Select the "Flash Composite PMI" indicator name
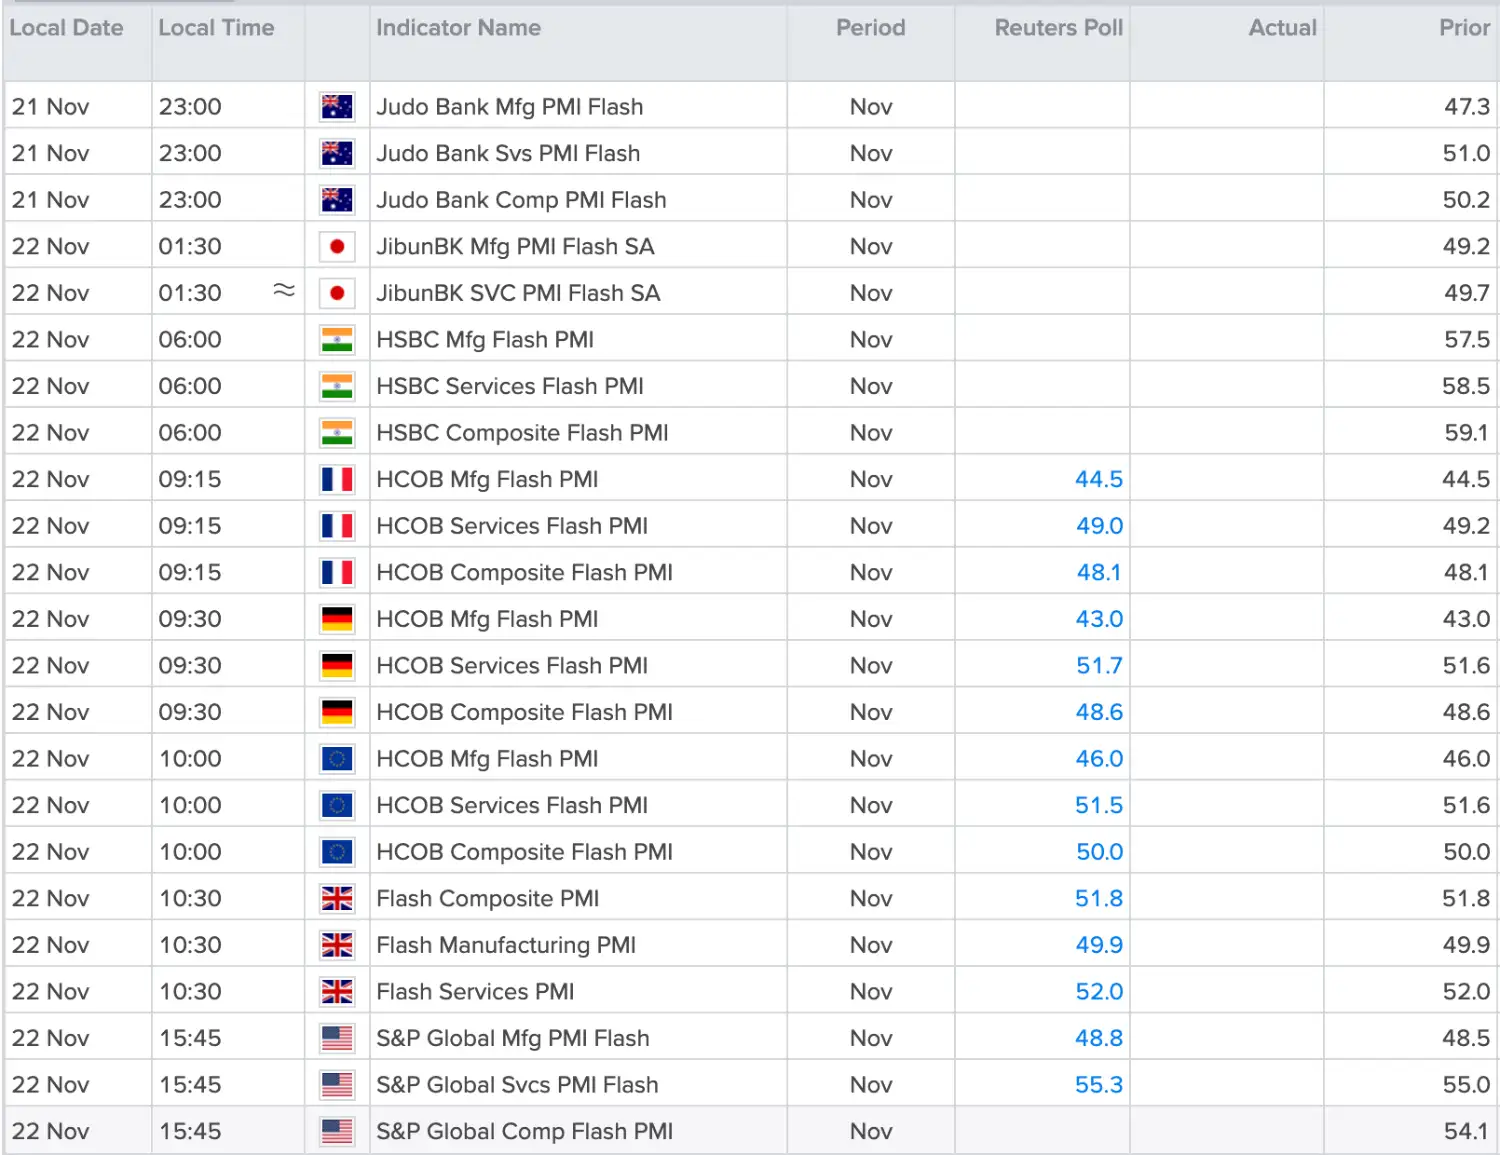This screenshot has height=1155, width=1500. coord(488,899)
